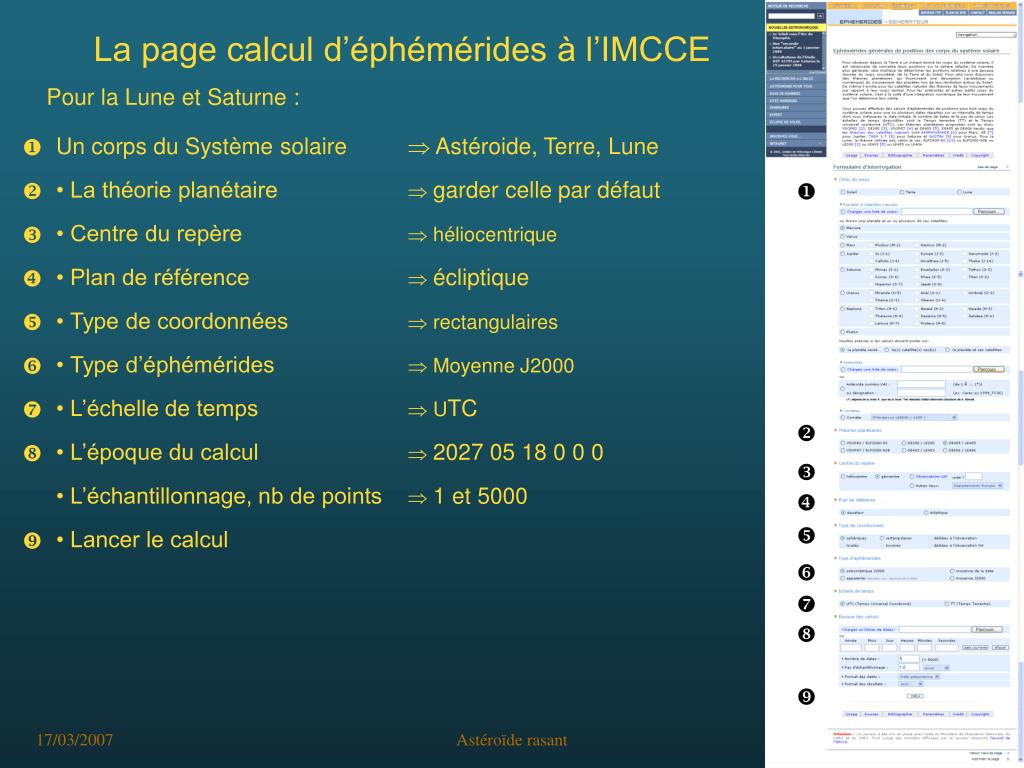
Task: Select the Lune radio button
Action: pyautogui.click(x=959, y=192)
